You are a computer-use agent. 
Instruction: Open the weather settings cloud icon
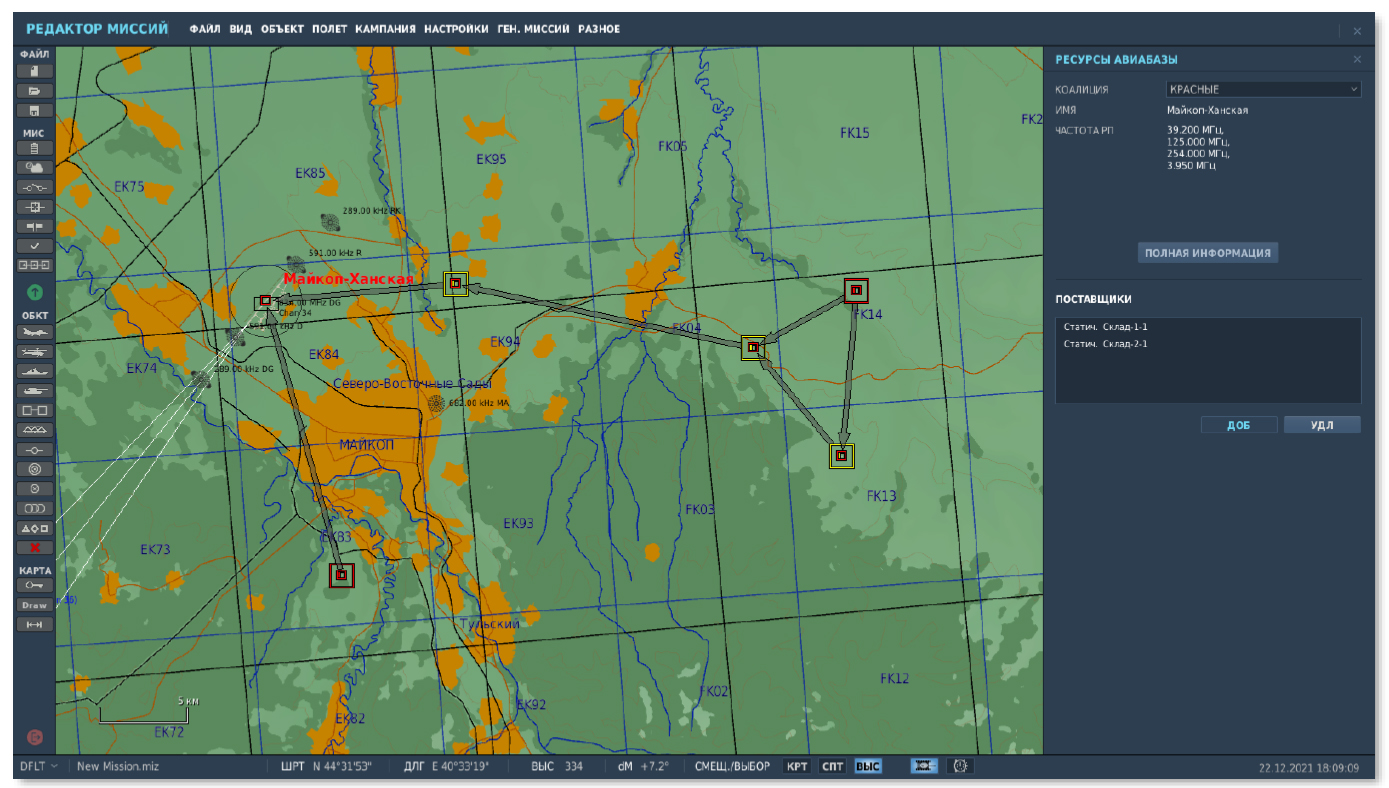tap(35, 167)
